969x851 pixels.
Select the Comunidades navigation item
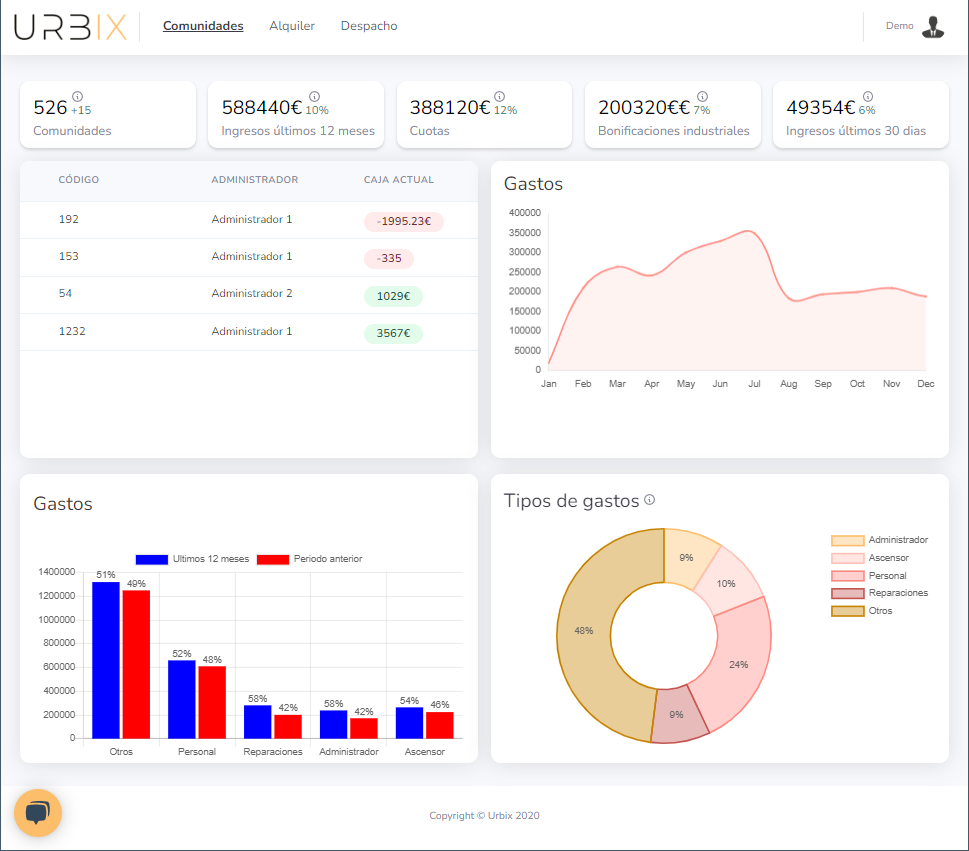coord(203,27)
